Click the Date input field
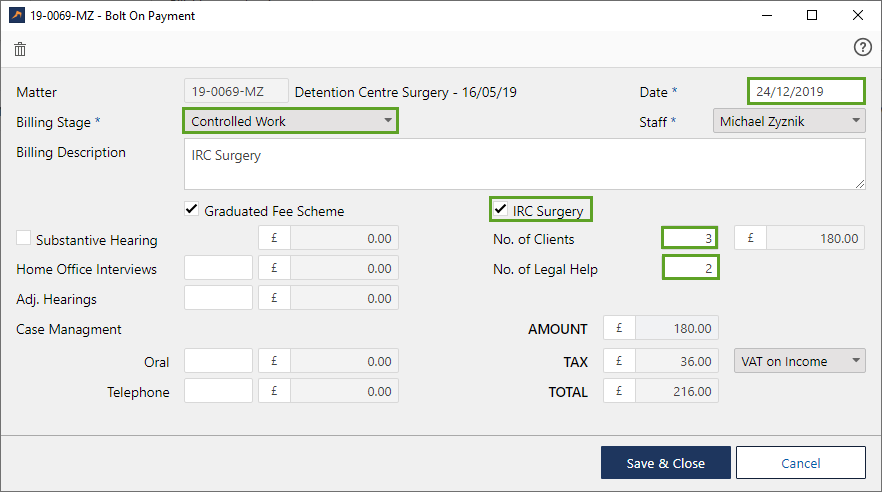Screen dimensions: 882x492 tap(806, 91)
